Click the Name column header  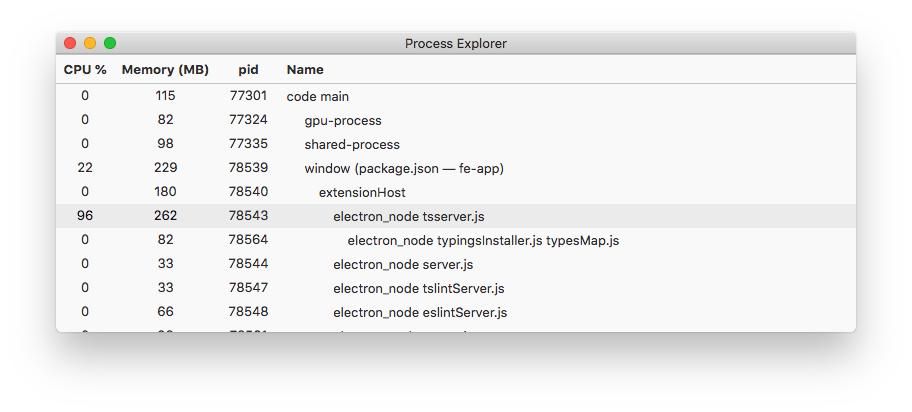(305, 70)
